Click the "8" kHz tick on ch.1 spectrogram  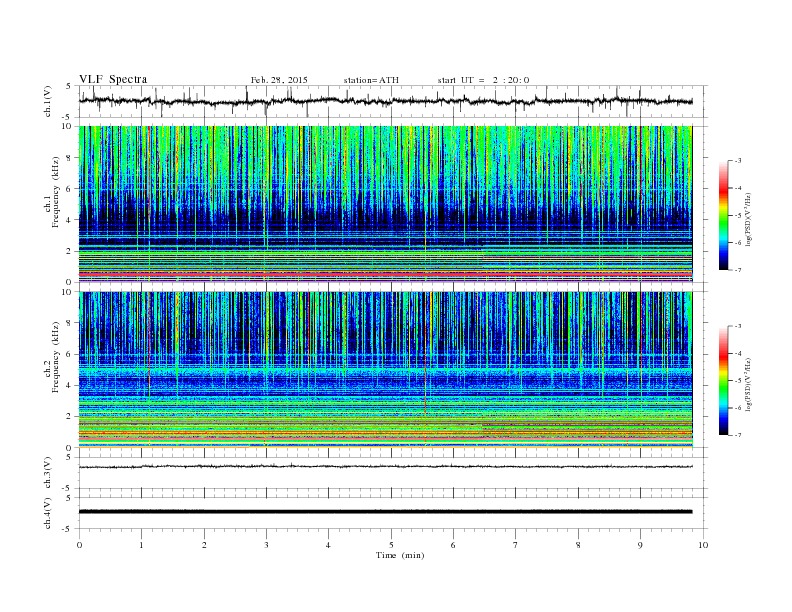[69, 158]
